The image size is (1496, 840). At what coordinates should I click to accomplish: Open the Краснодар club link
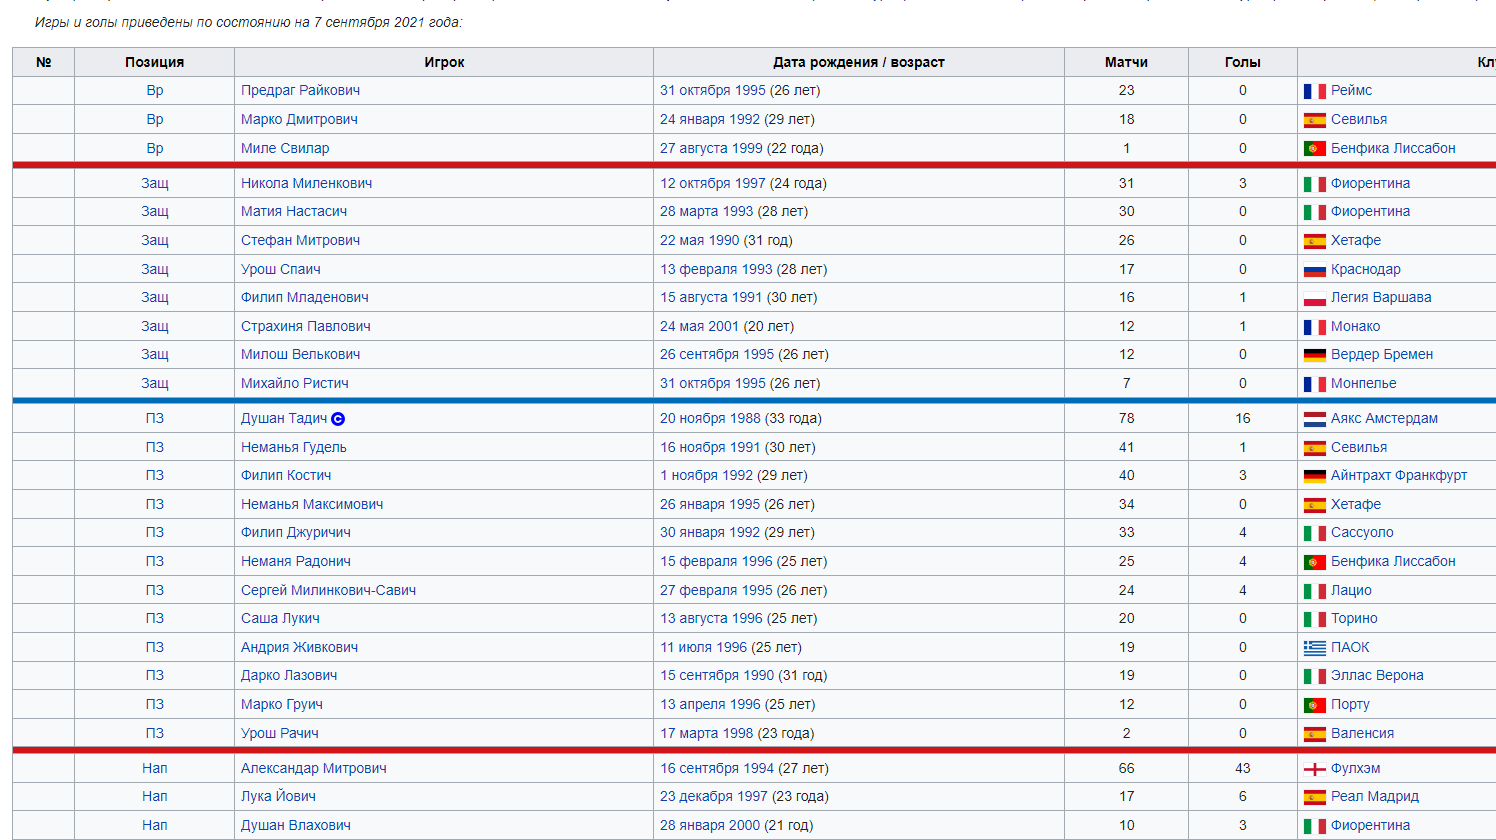point(1366,269)
